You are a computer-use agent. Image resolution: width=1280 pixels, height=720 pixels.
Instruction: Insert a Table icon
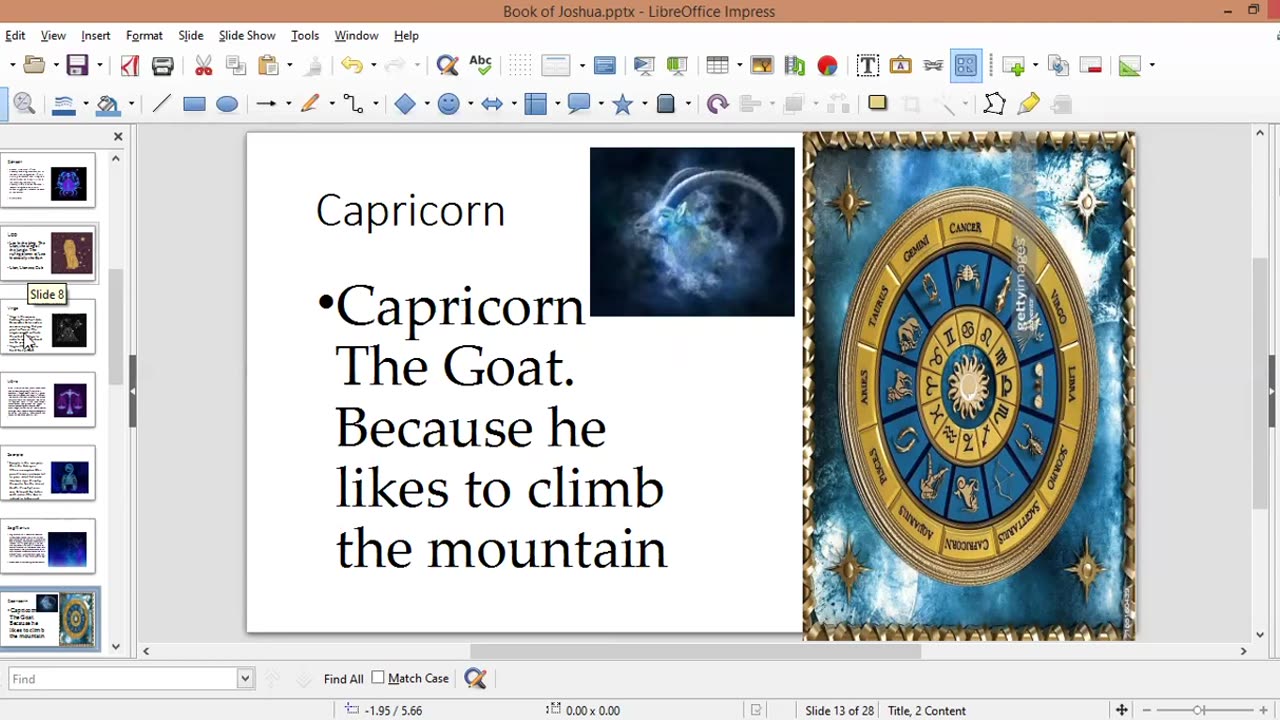[717, 65]
